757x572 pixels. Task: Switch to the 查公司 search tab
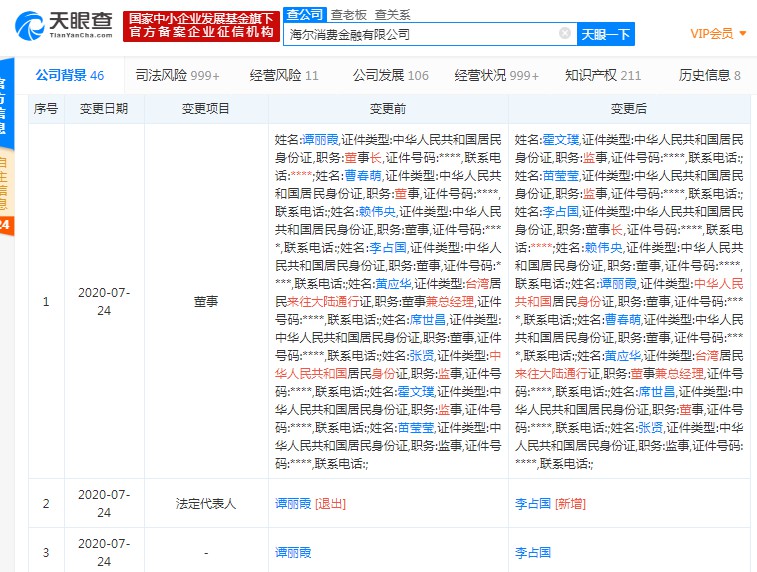click(305, 14)
